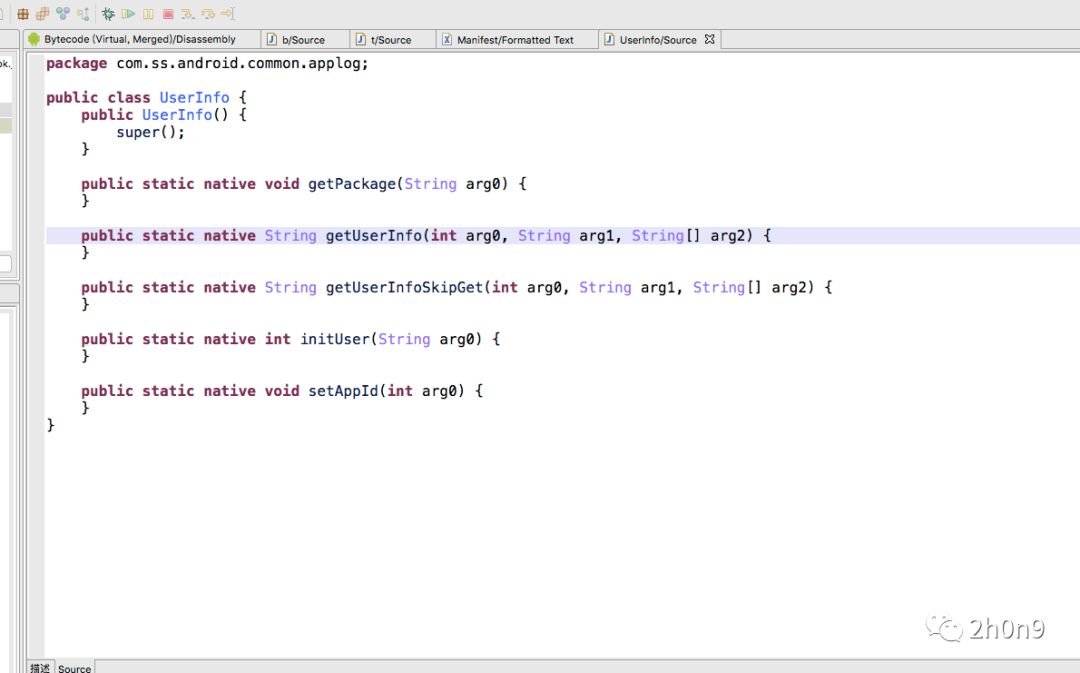The width and height of the screenshot is (1080, 673).
Task: Click arg1 parameter in getUserInfo signature
Action: (x=596, y=236)
